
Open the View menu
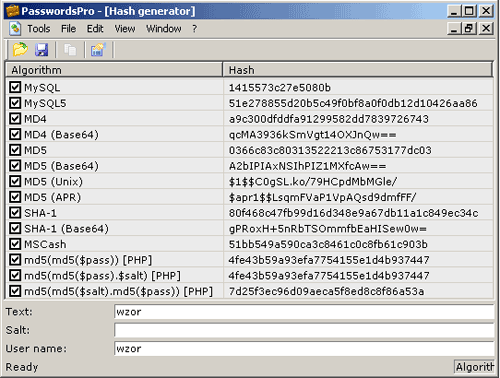click(125, 29)
